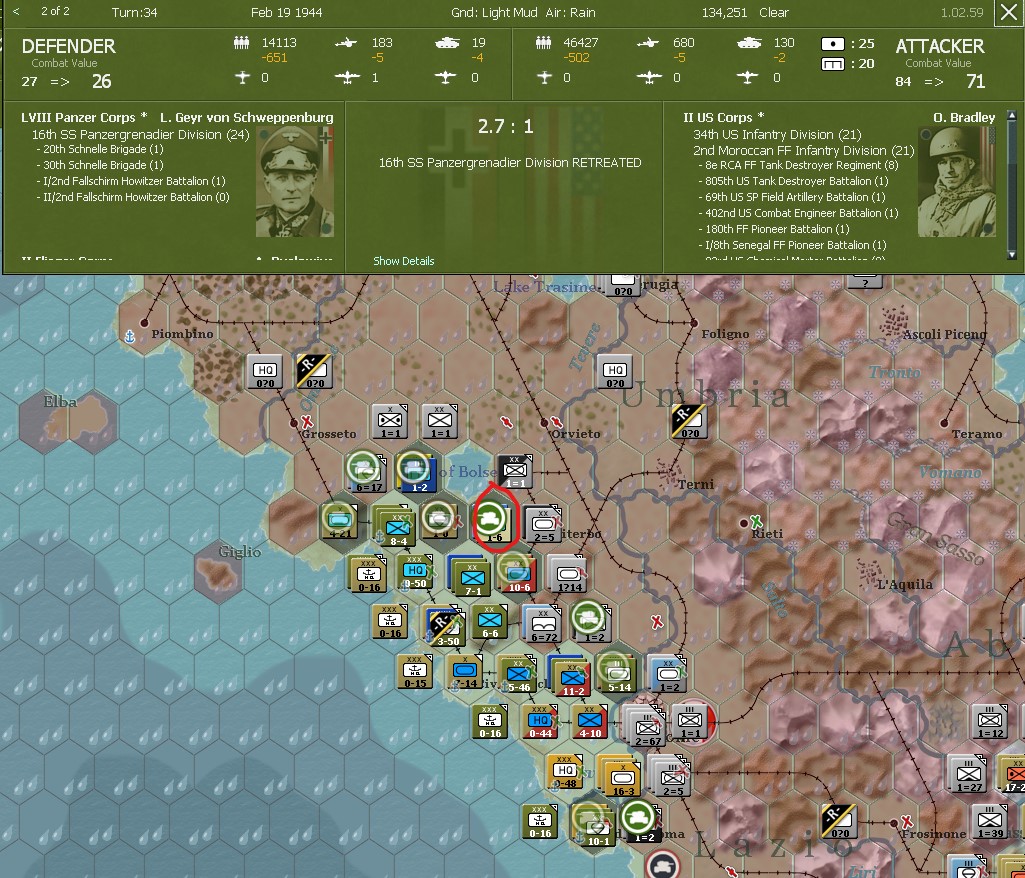Screen dimensions: 1025x878
Task: Select the 7-14 armored brigade counter
Action: tap(466, 672)
